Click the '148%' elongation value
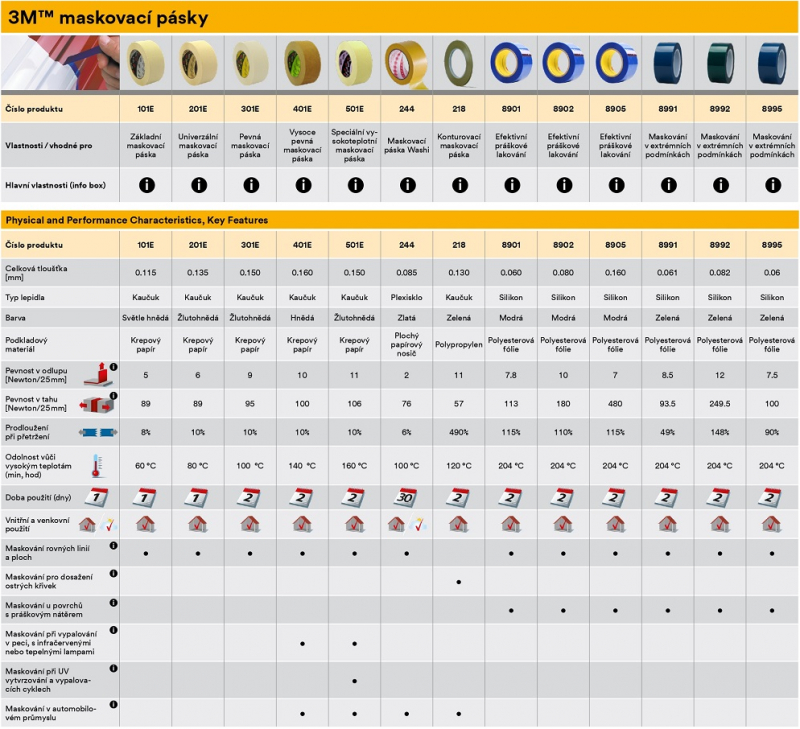The height and width of the screenshot is (729, 800). click(720, 433)
